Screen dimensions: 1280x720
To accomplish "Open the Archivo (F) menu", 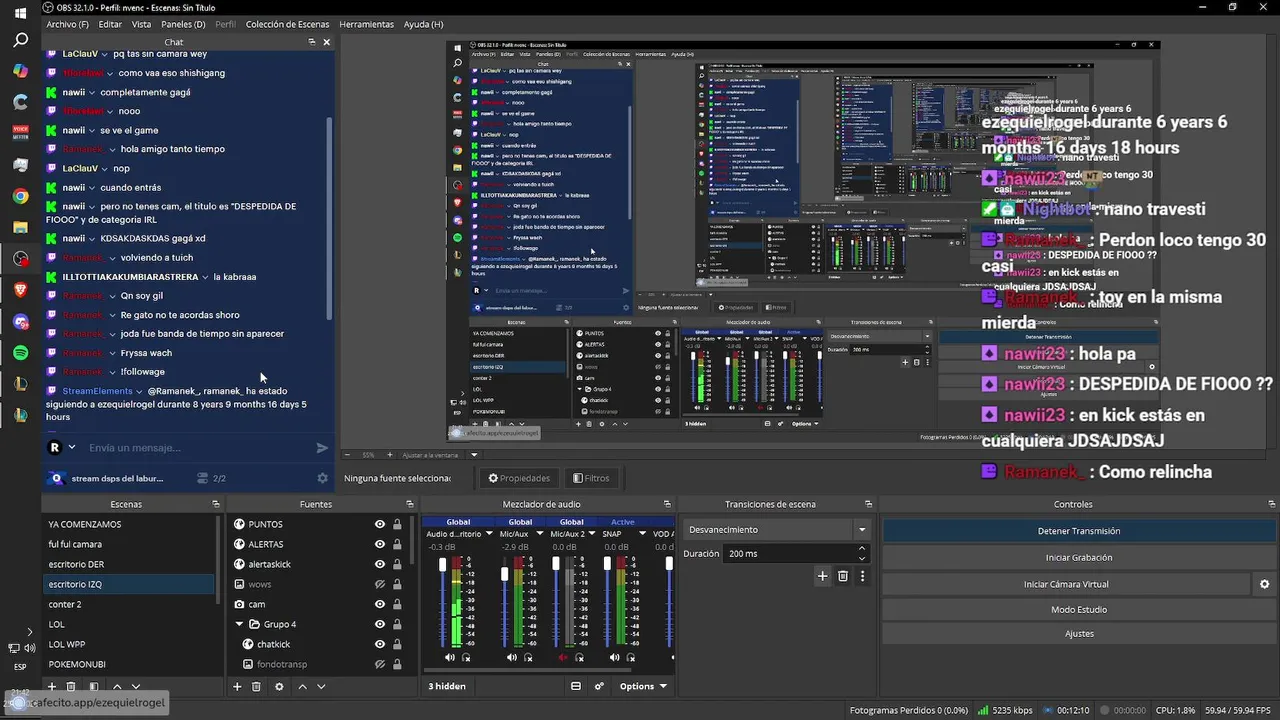I will coord(67,24).
